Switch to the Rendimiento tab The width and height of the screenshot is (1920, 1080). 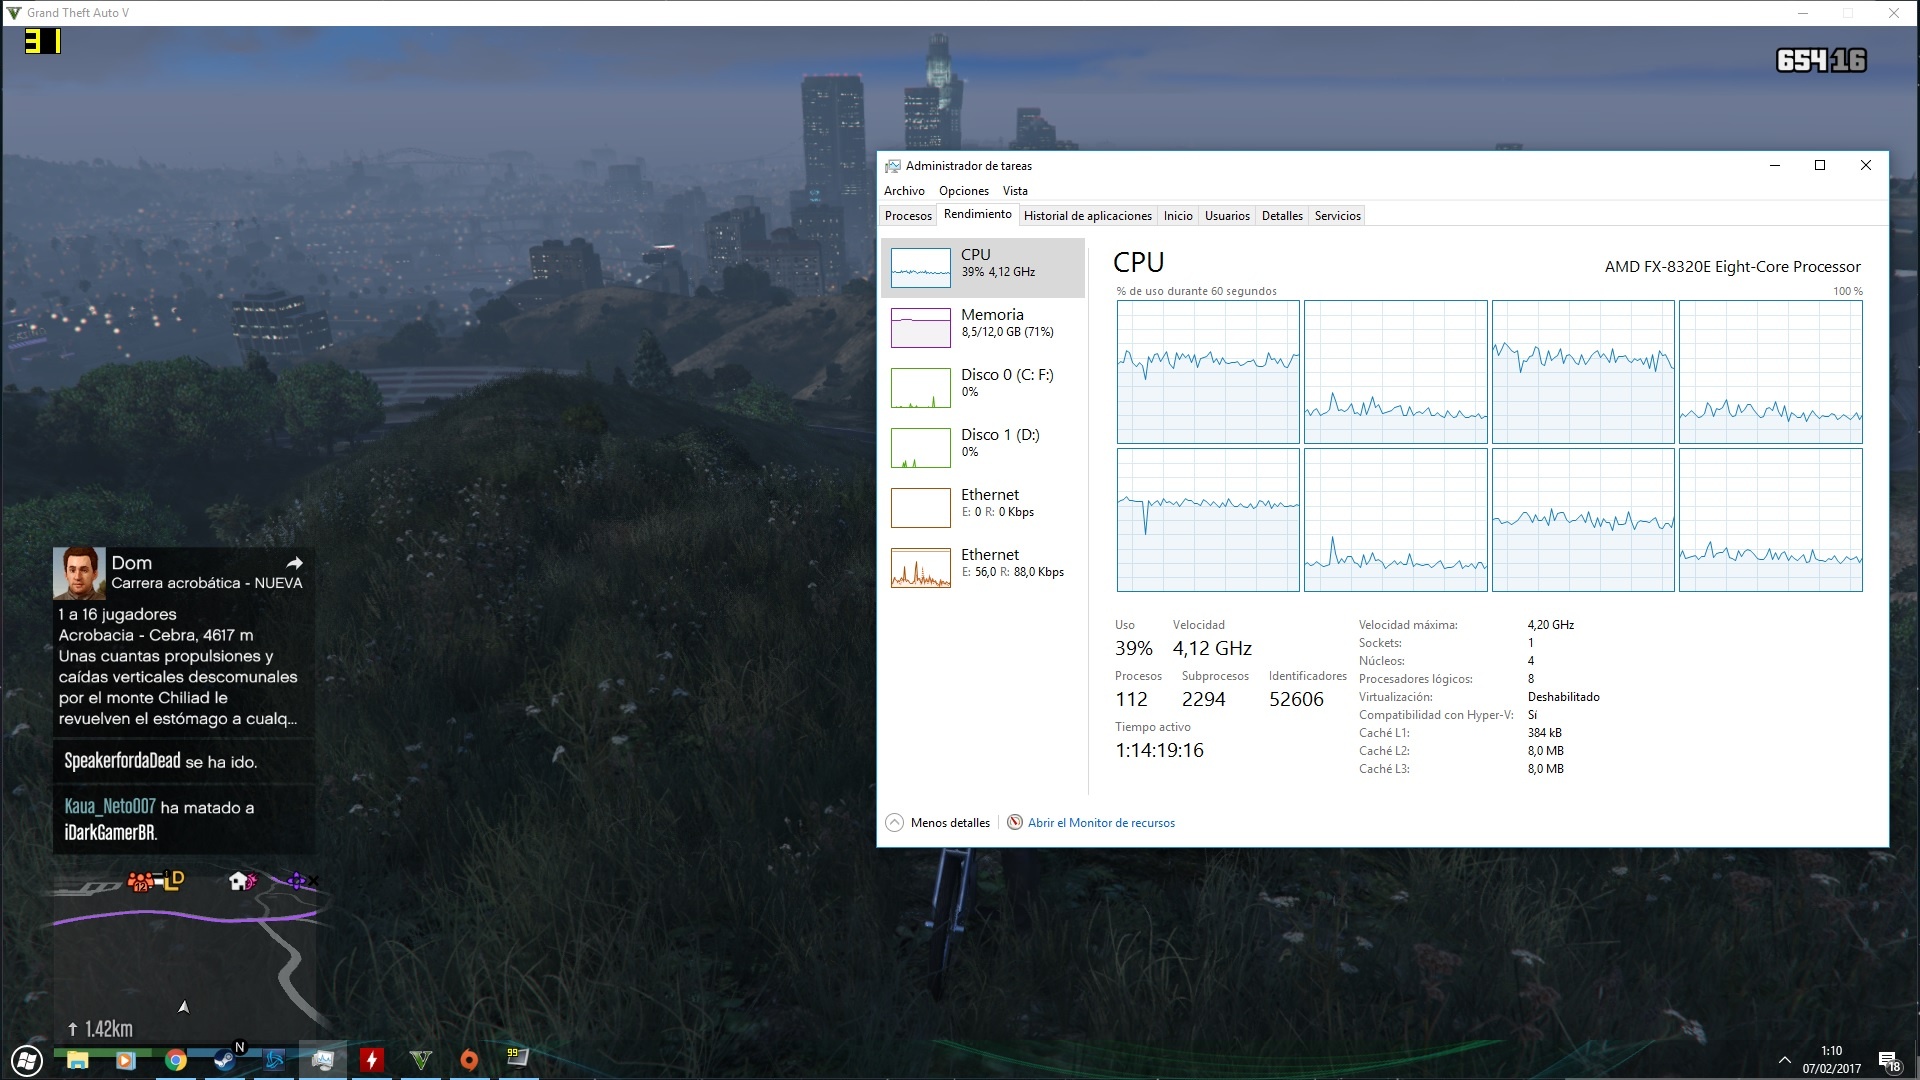[x=978, y=214]
